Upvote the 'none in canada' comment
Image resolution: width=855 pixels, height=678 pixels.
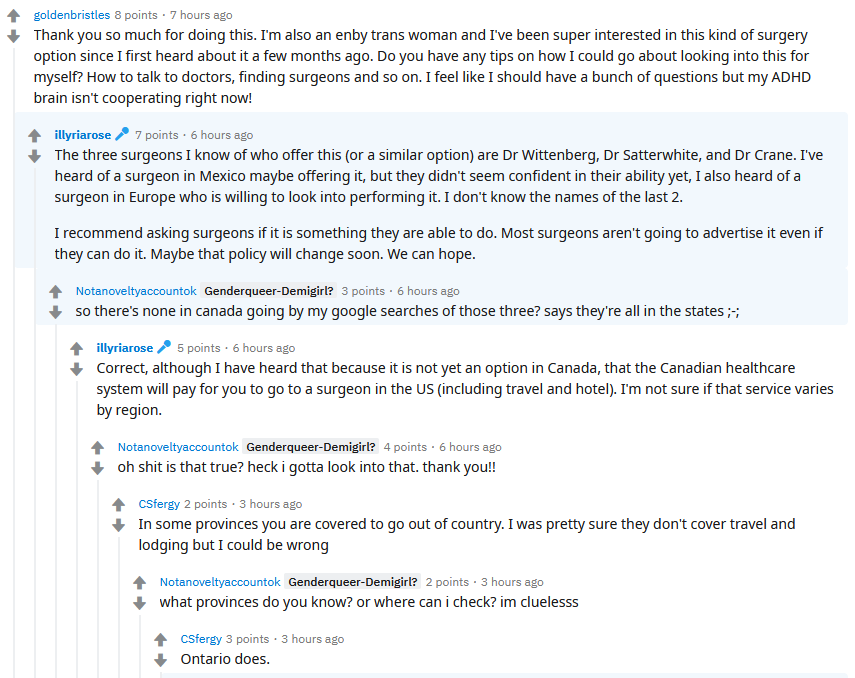pyautogui.click(x=56, y=292)
